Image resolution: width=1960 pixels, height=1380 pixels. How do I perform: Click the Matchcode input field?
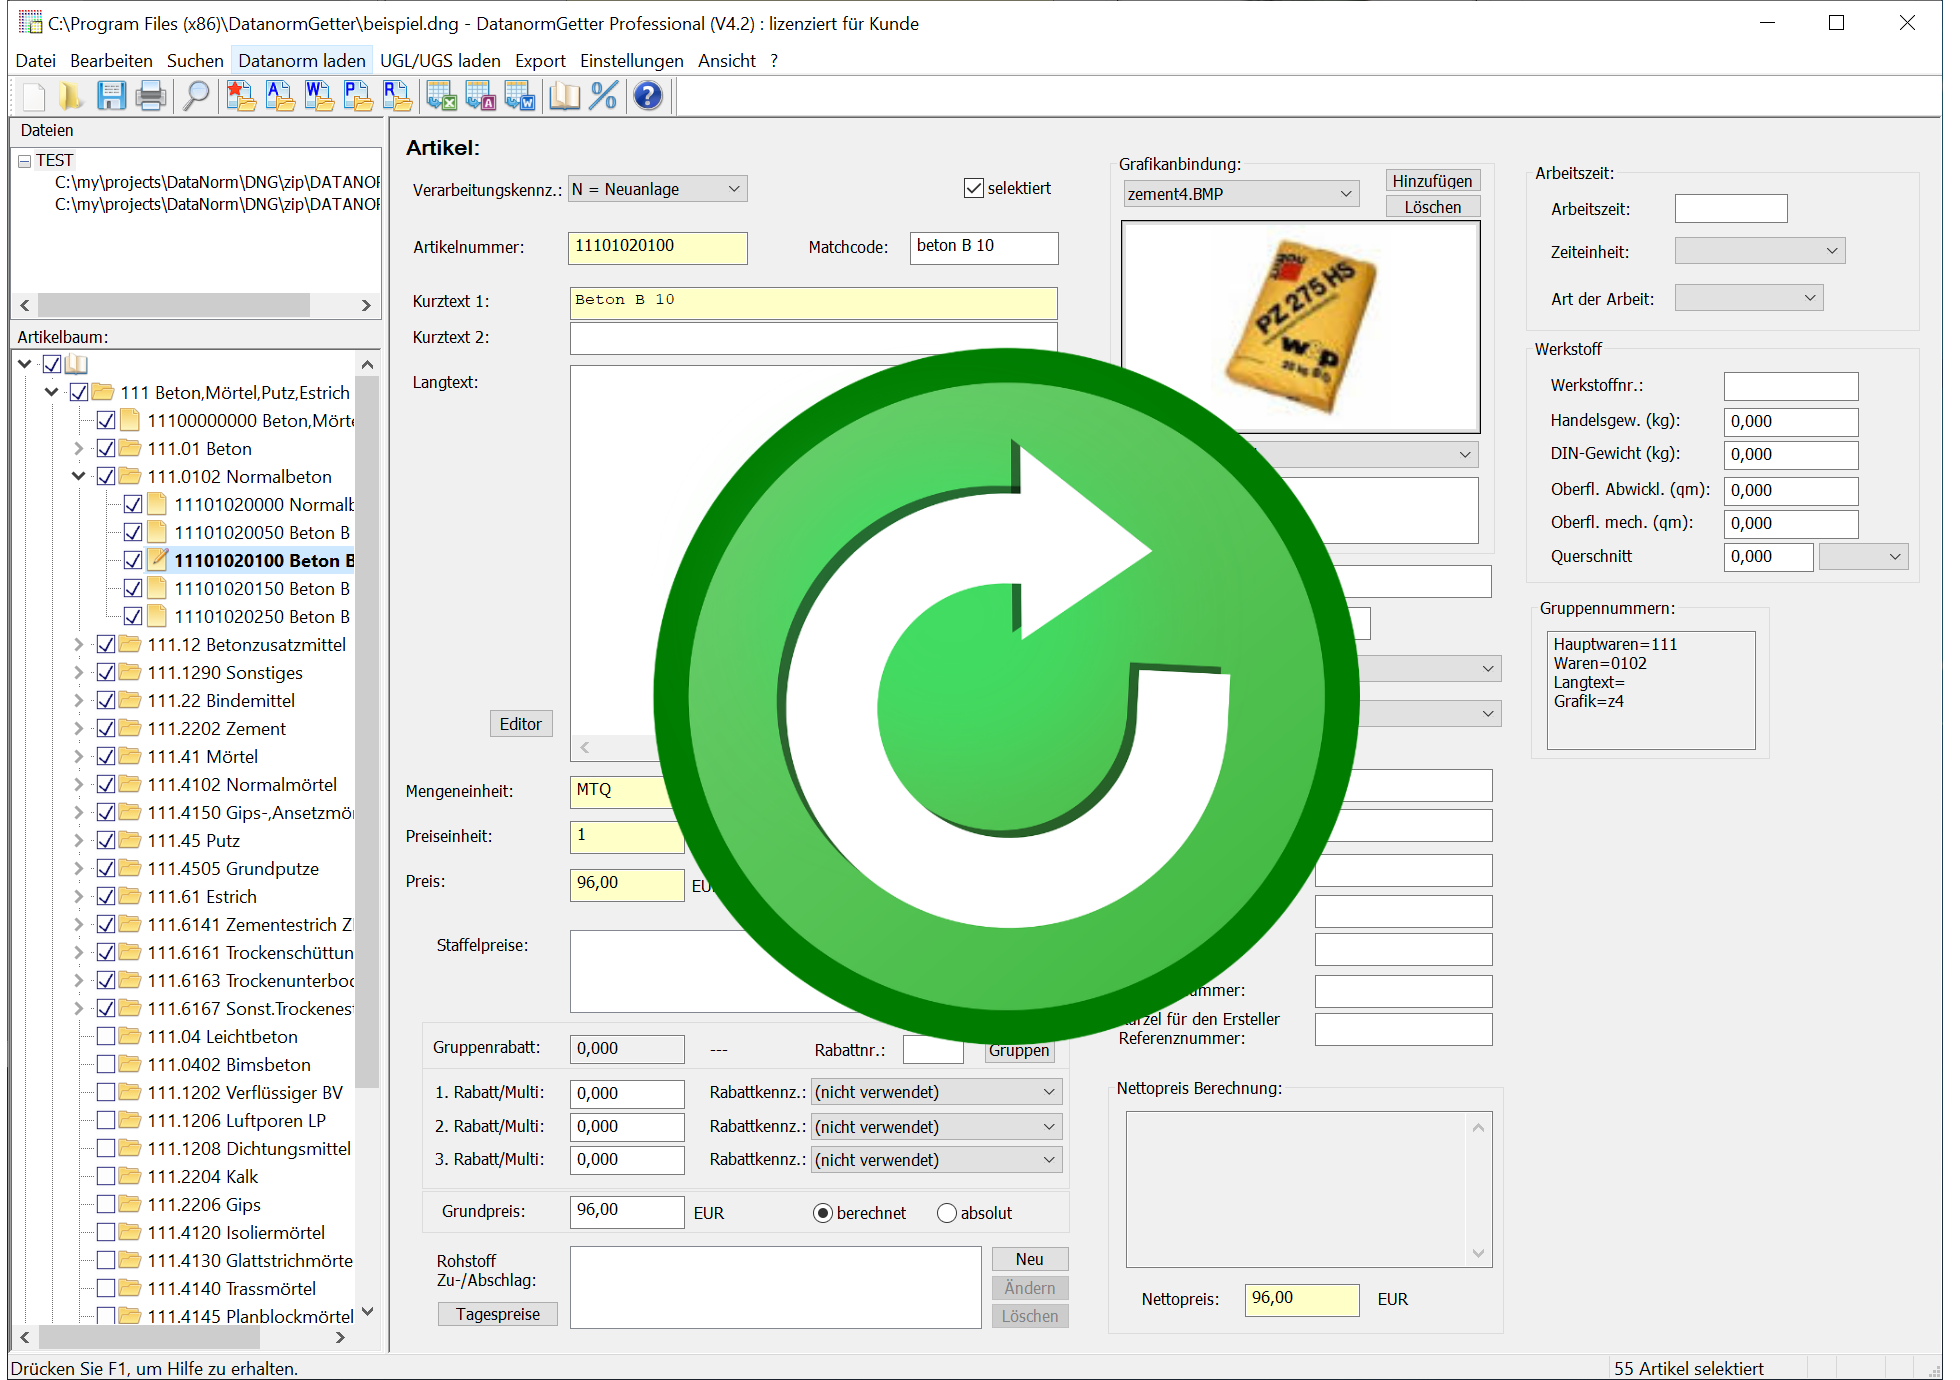coord(983,247)
